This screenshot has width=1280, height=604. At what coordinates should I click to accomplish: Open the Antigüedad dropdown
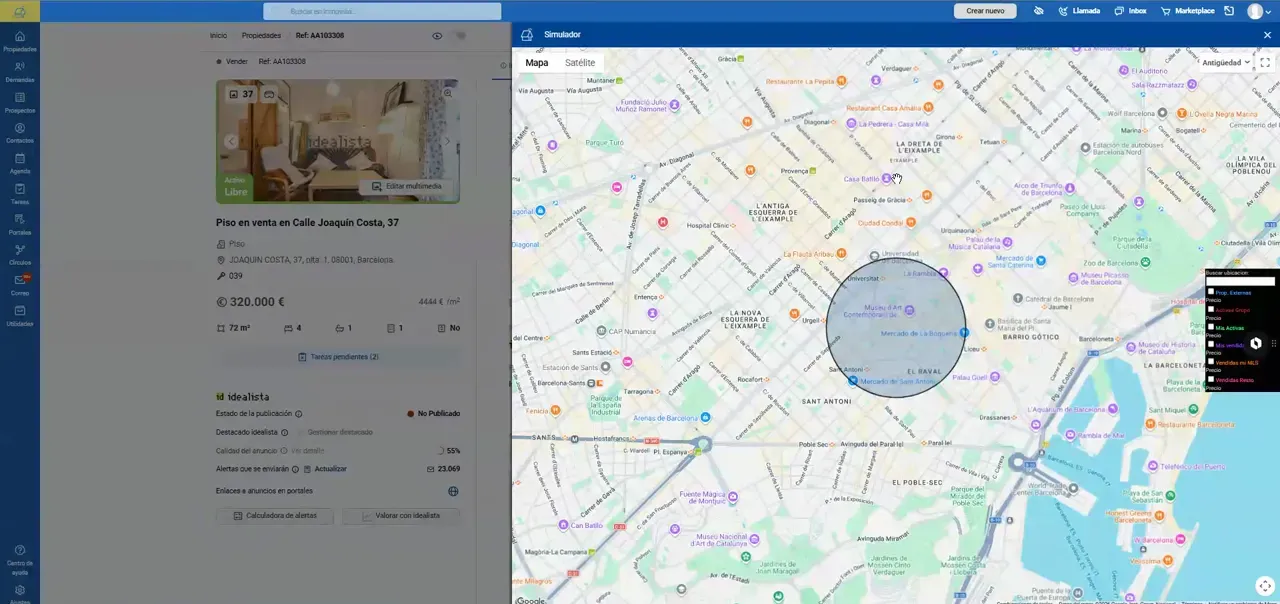coord(1225,62)
